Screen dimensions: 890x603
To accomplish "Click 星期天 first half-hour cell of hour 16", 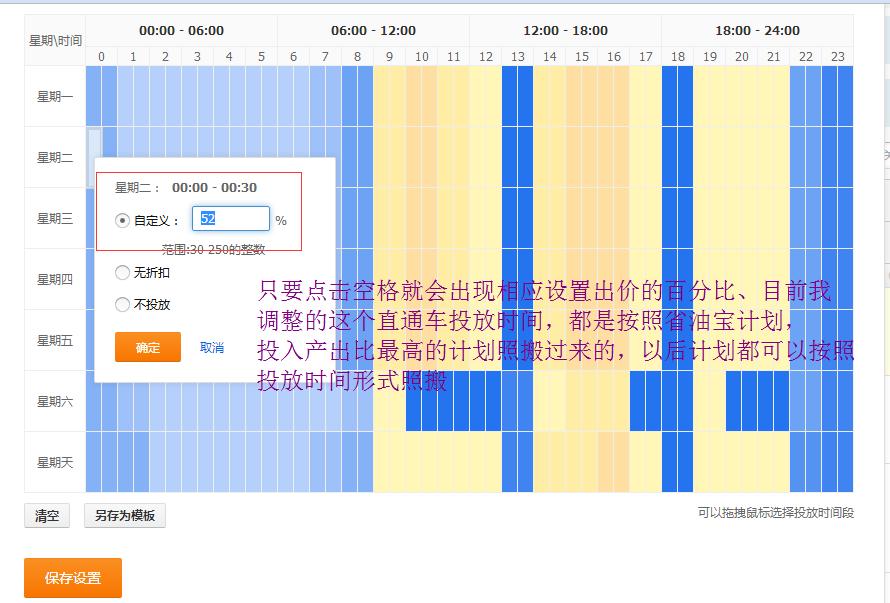I will [606, 462].
